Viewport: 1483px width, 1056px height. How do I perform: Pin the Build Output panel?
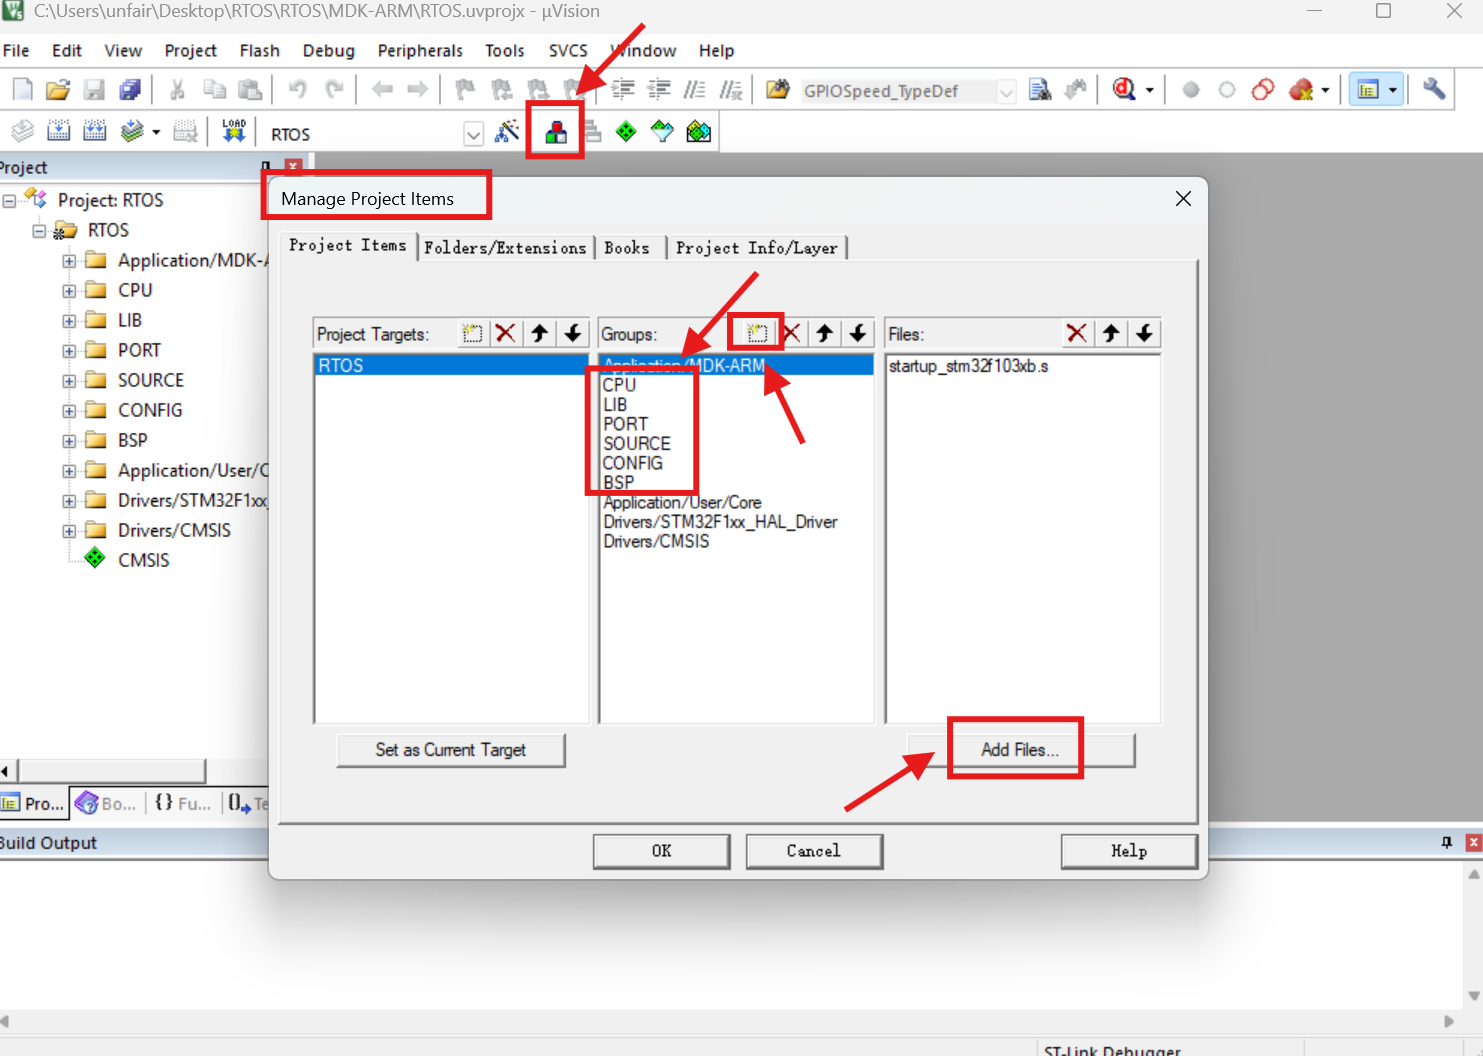1447,843
